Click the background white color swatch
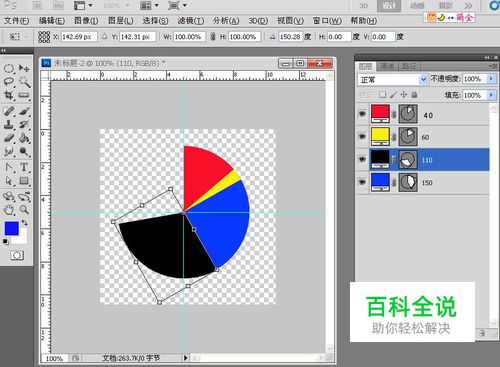Viewport: 500px width, 367px height. tap(22, 237)
